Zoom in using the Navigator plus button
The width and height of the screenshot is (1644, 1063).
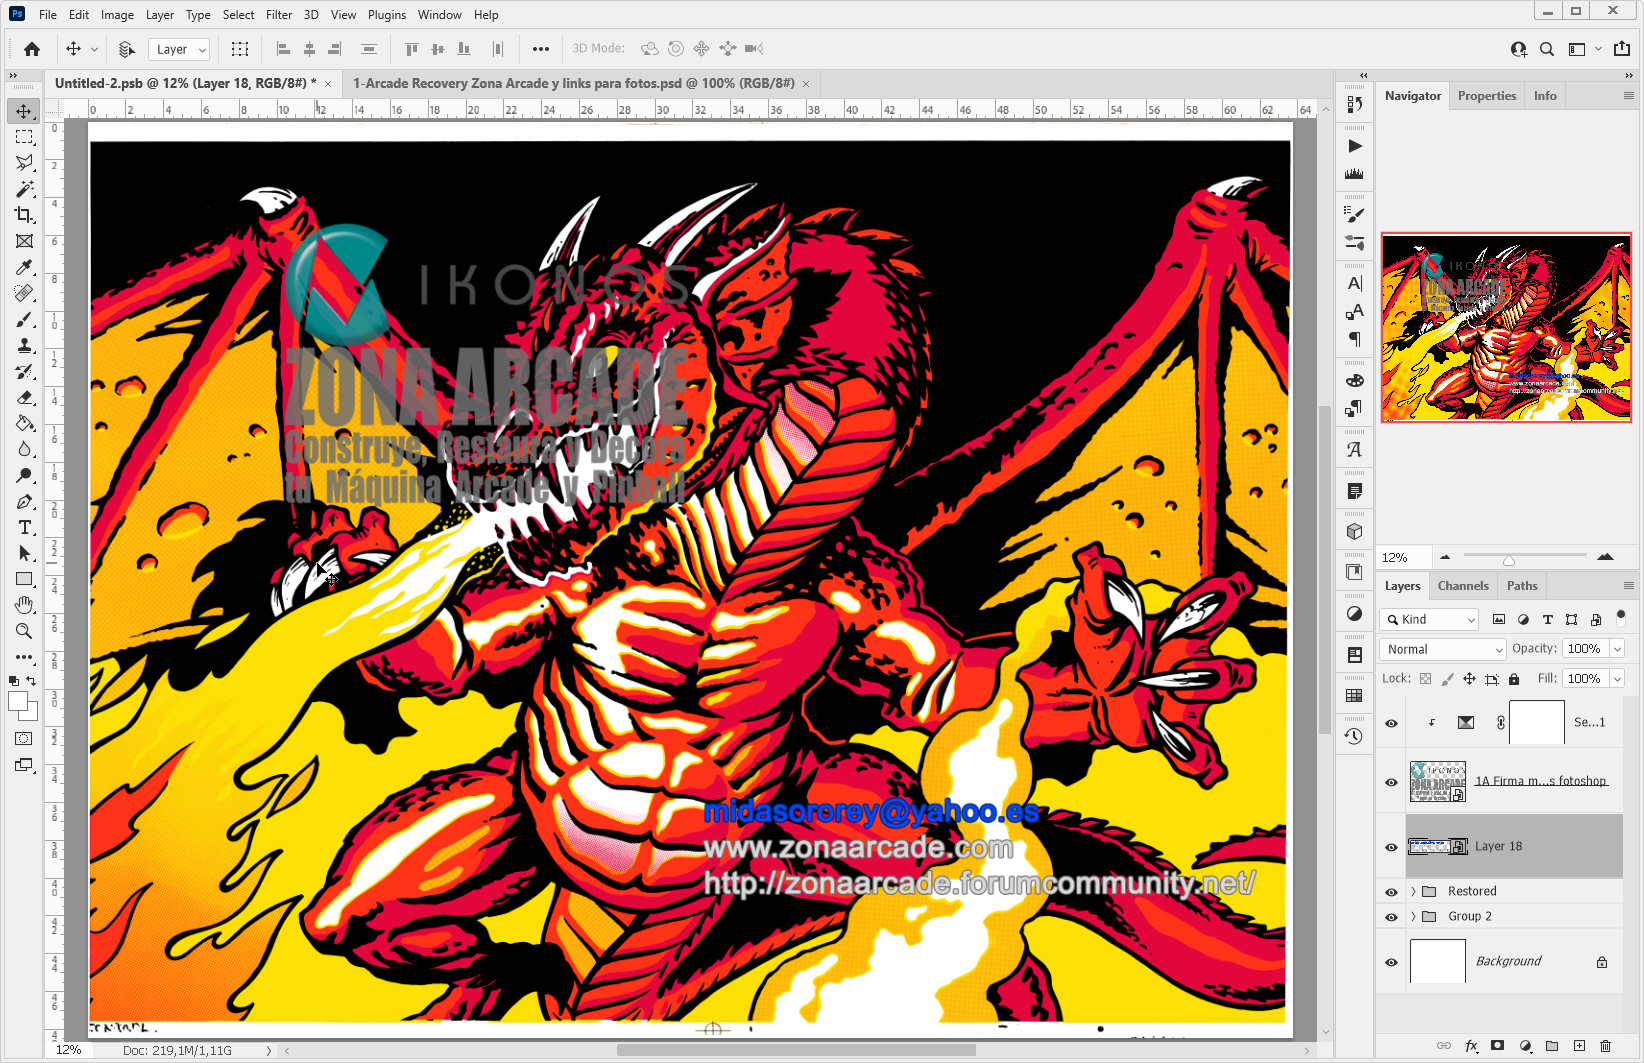[1607, 557]
